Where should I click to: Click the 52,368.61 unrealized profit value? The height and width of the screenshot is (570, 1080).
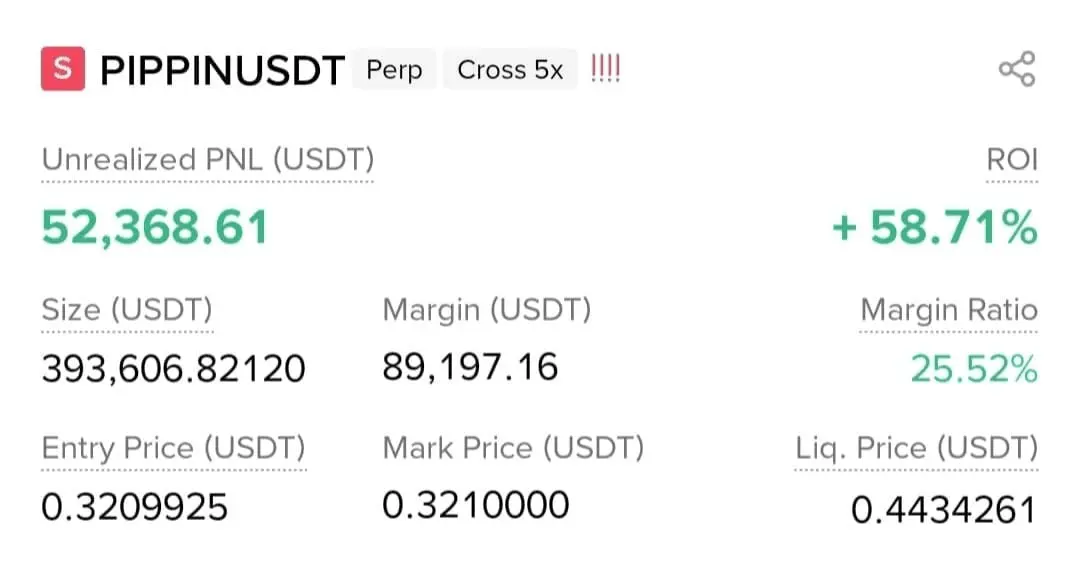[155, 228]
